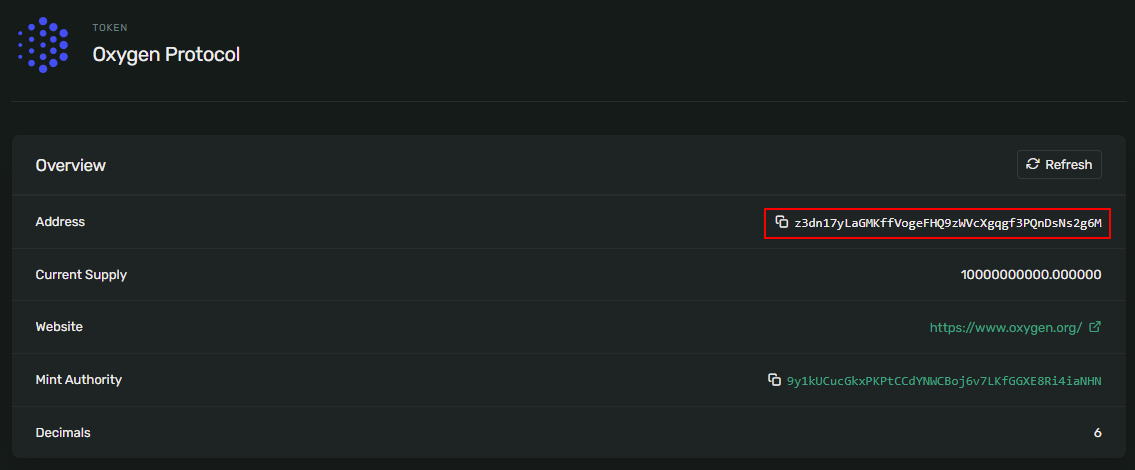1135x470 pixels.
Task: Click the Oxygen Protocol title text
Action: tap(166, 55)
